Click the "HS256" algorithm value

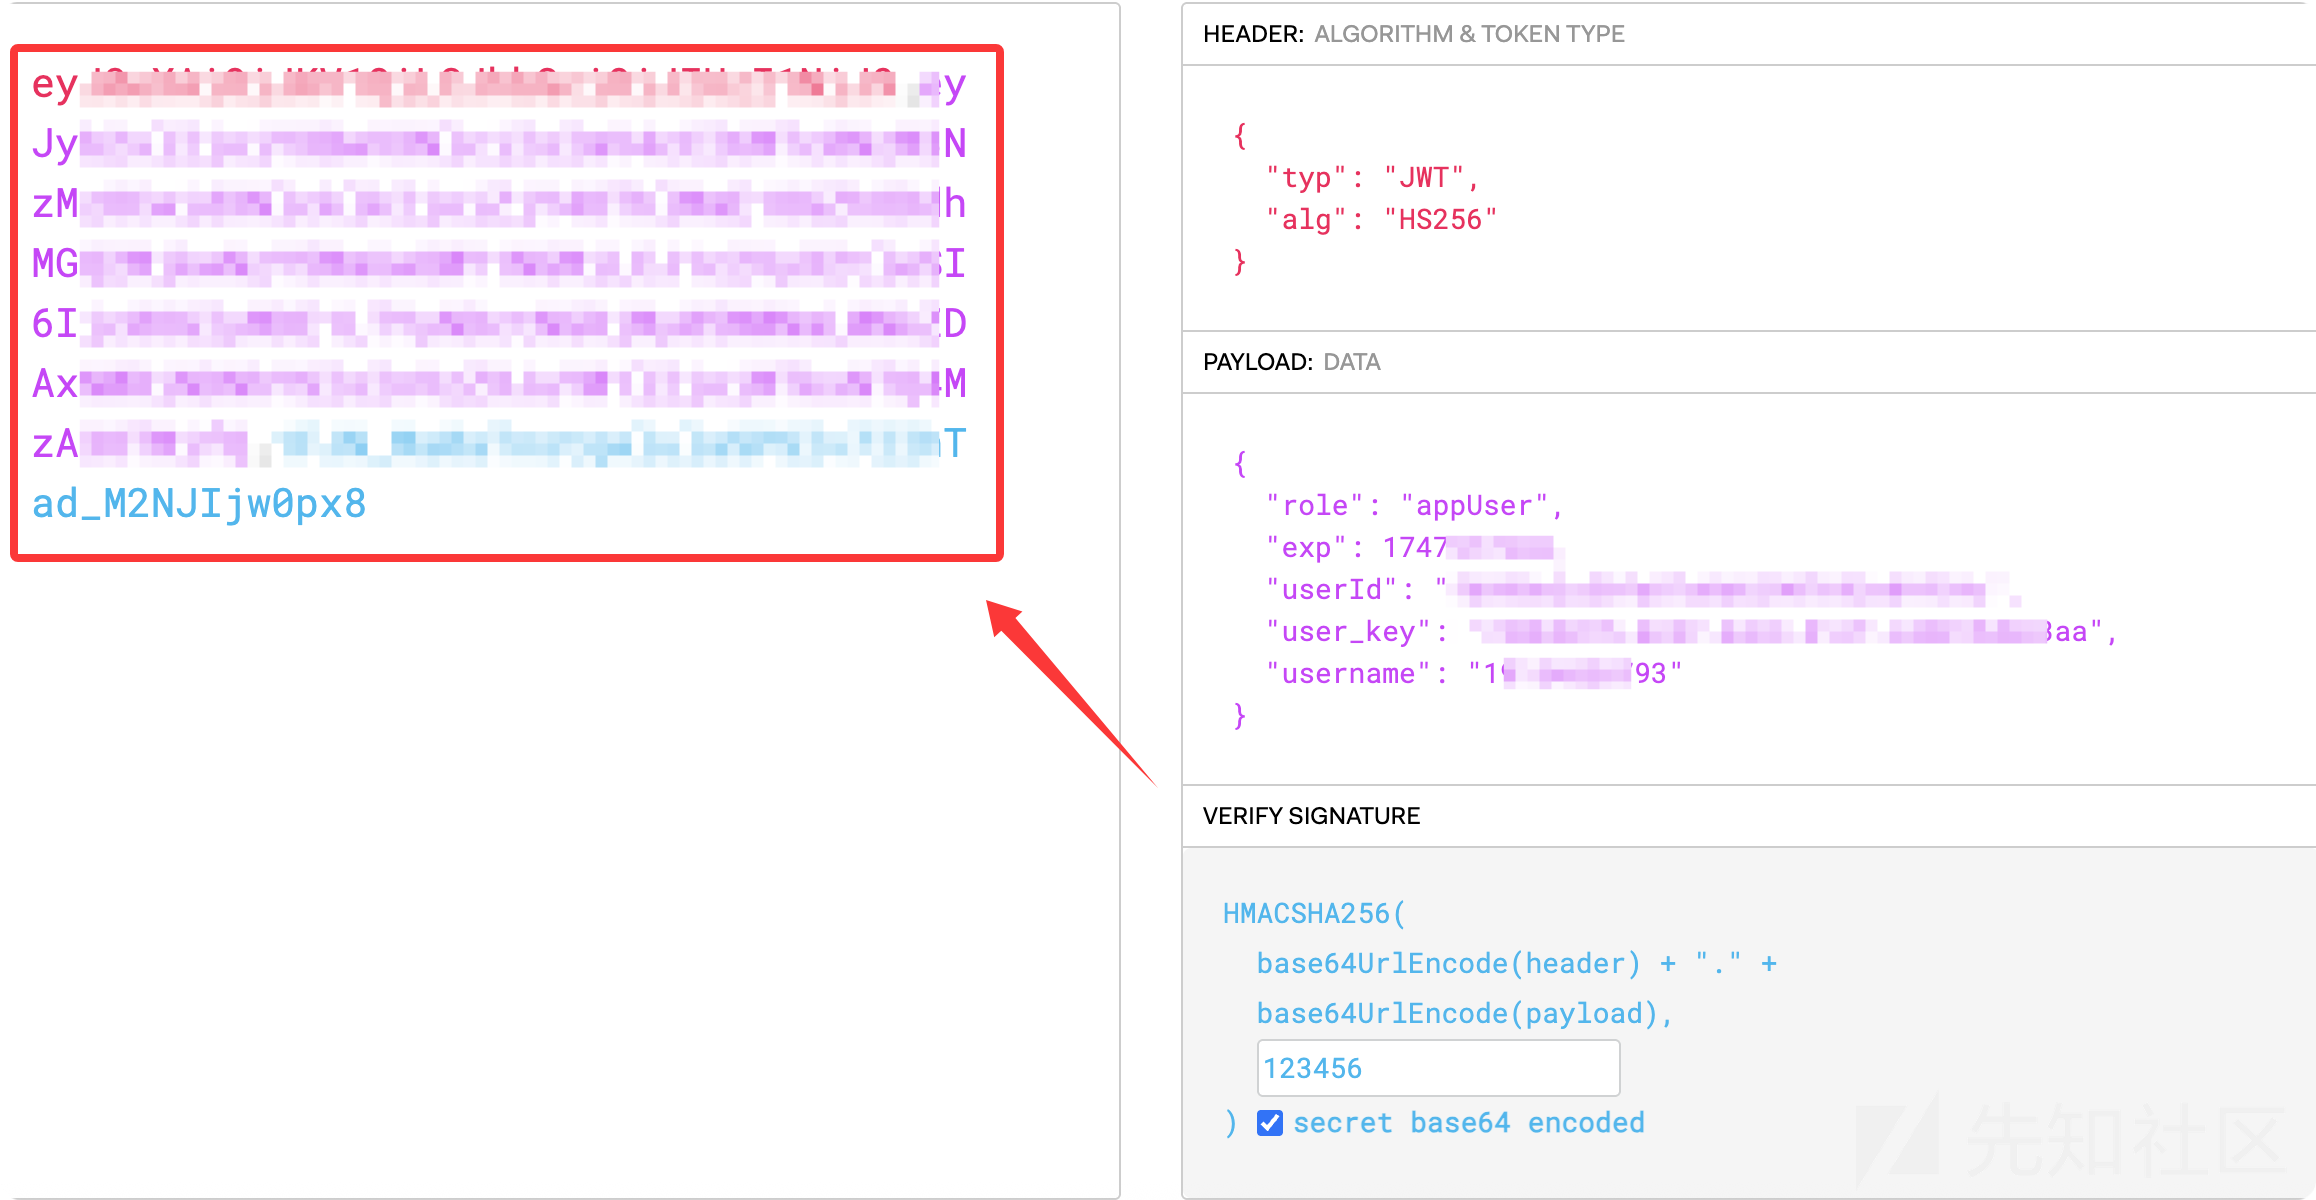[1440, 220]
